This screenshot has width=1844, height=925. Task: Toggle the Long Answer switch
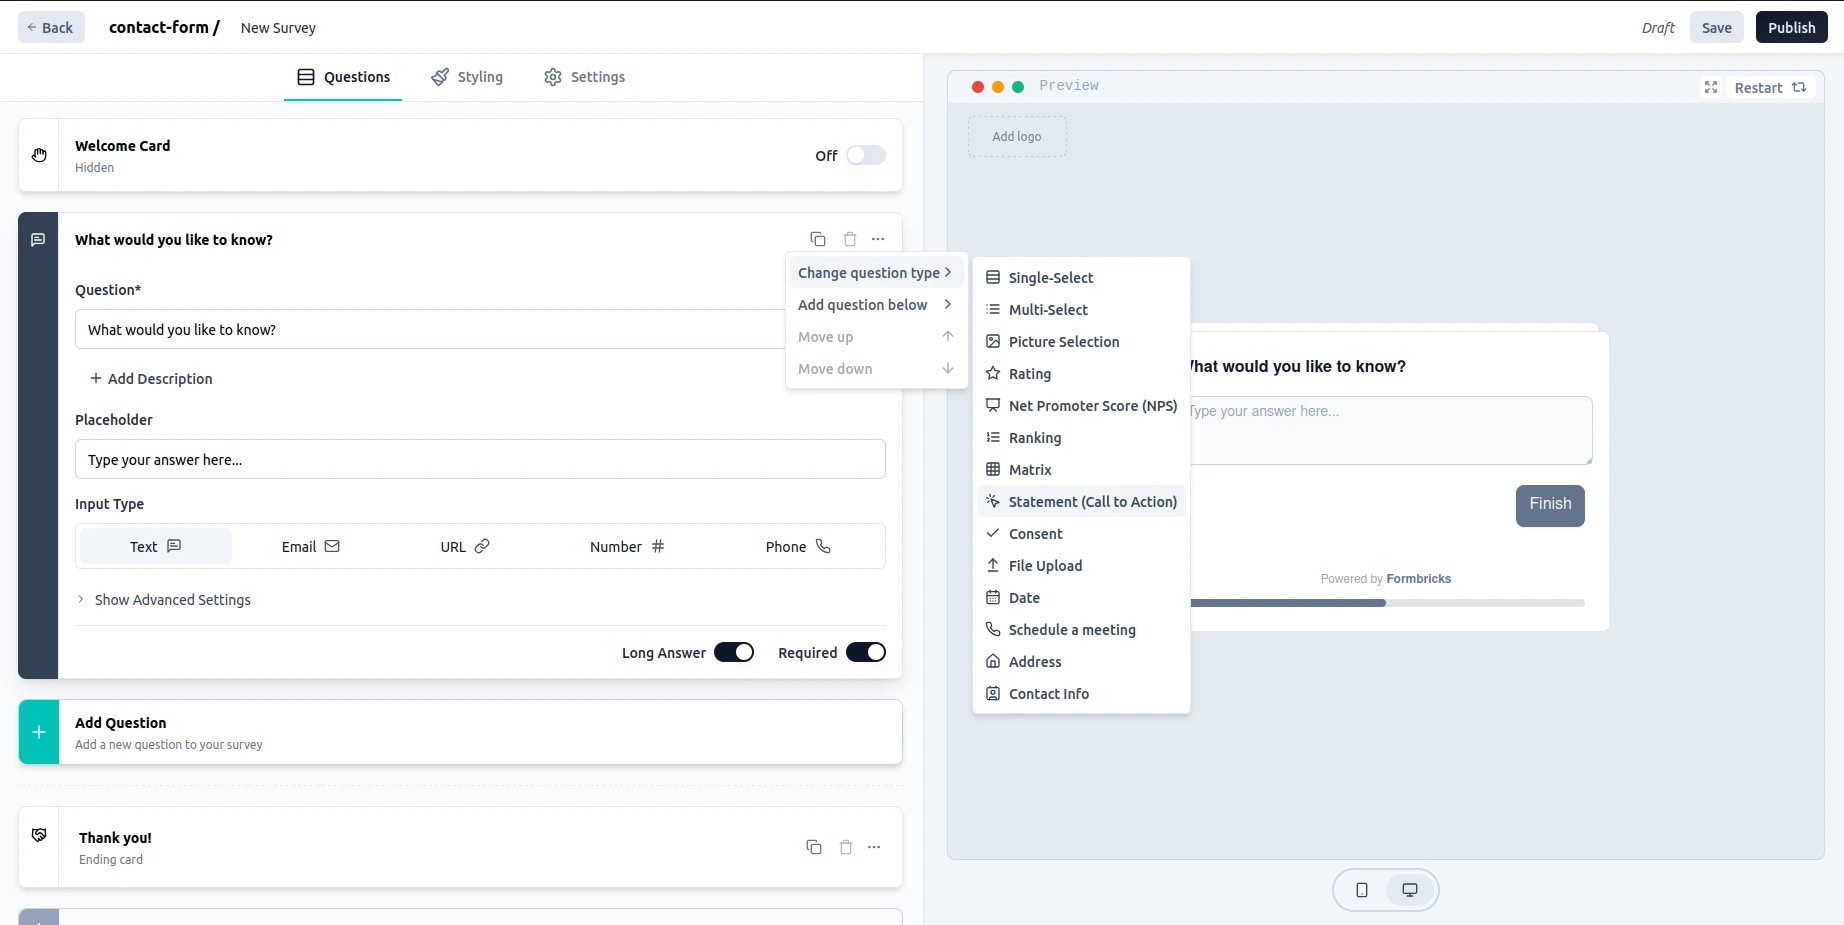point(734,652)
